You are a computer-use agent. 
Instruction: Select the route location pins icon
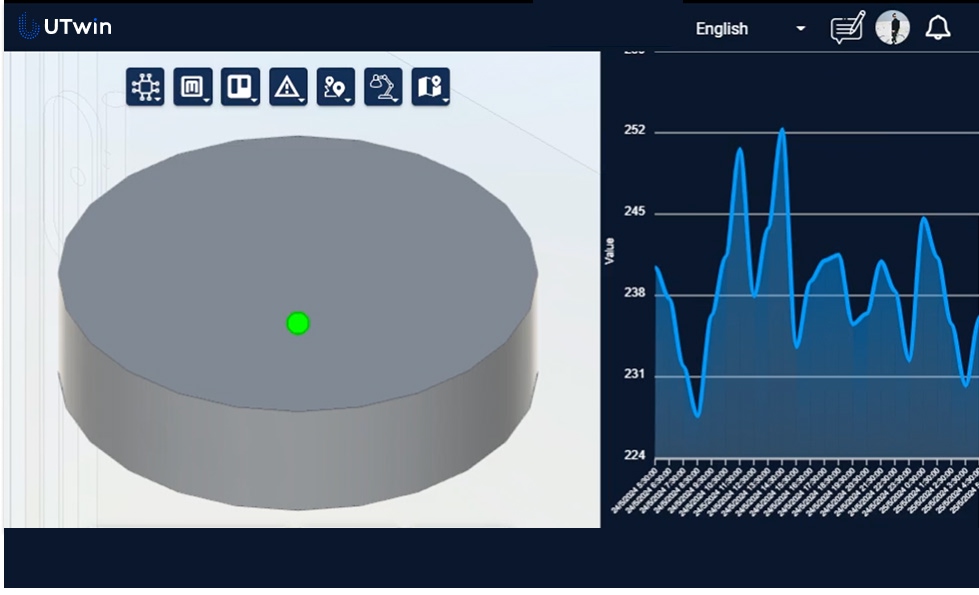(x=336, y=87)
